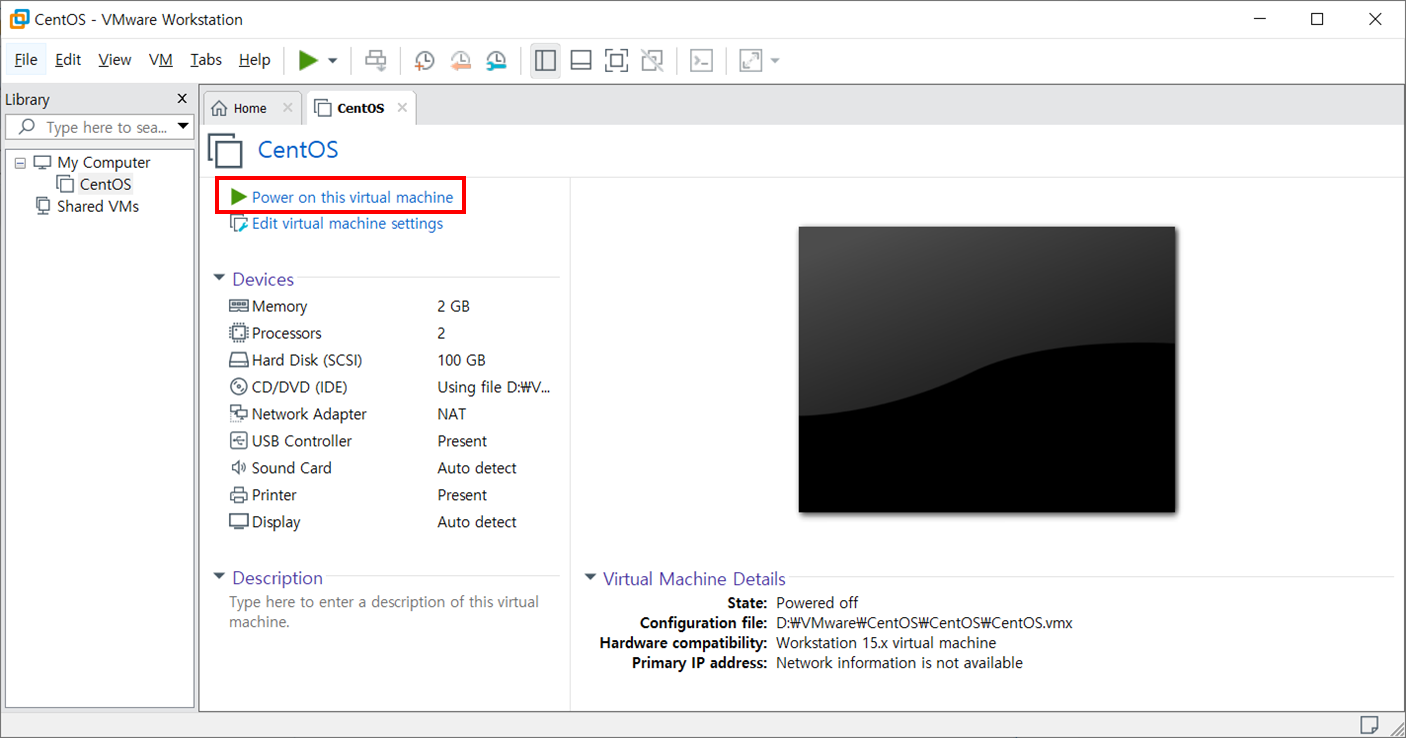Select CentOS in the Library tree
This screenshot has width=1406, height=738.
coord(105,184)
